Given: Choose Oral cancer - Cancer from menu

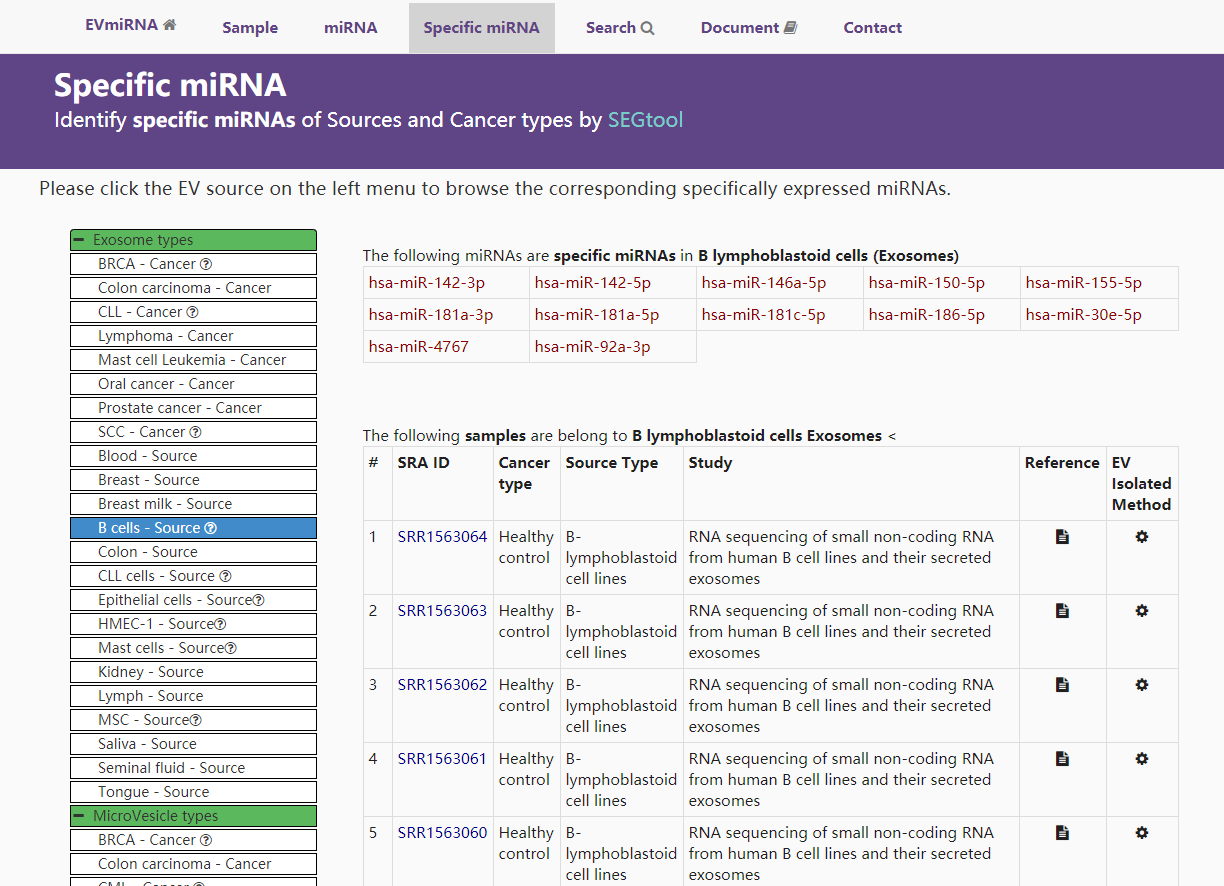Looking at the screenshot, I should point(193,384).
